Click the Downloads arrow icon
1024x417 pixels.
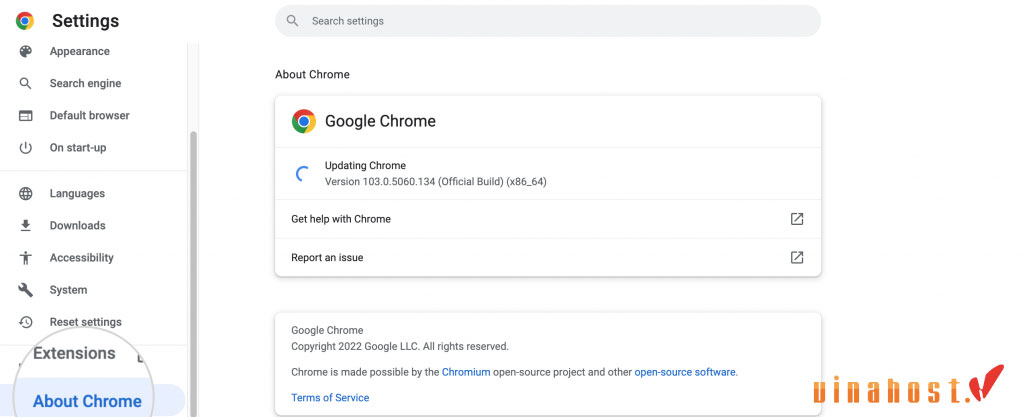(x=25, y=225)
